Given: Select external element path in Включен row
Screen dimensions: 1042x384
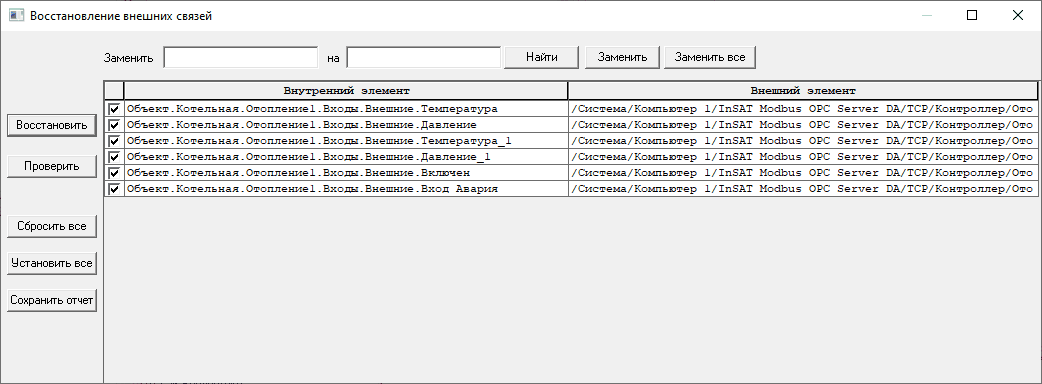Looking at the screenshot, I should pyautogui.click(x=803, y=173).
